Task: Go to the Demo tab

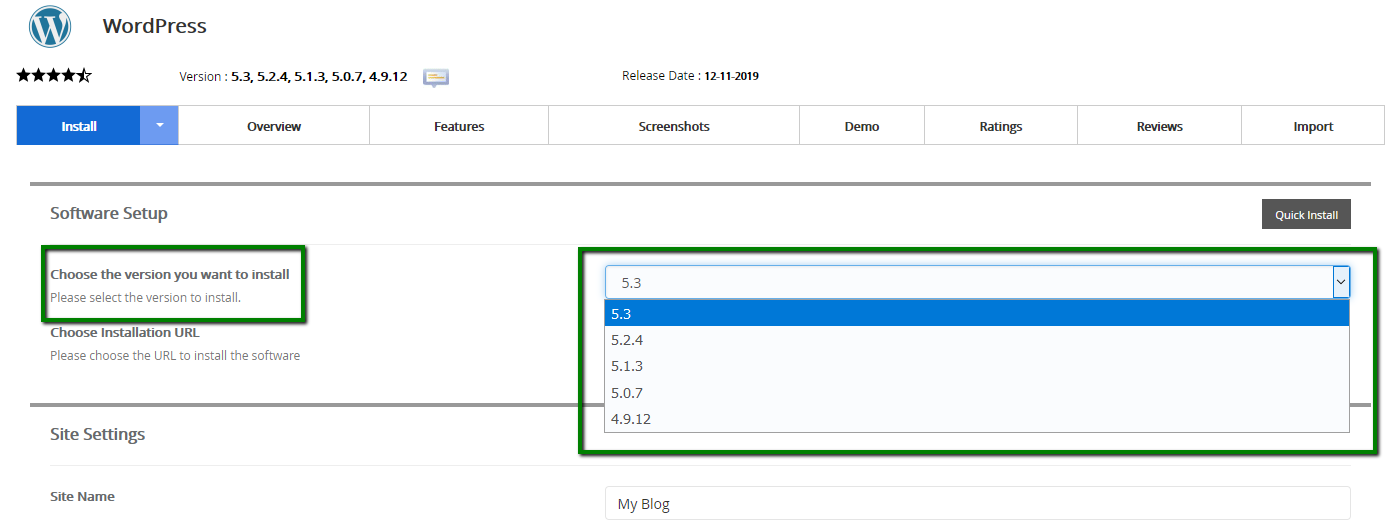Action: (862, 126)
